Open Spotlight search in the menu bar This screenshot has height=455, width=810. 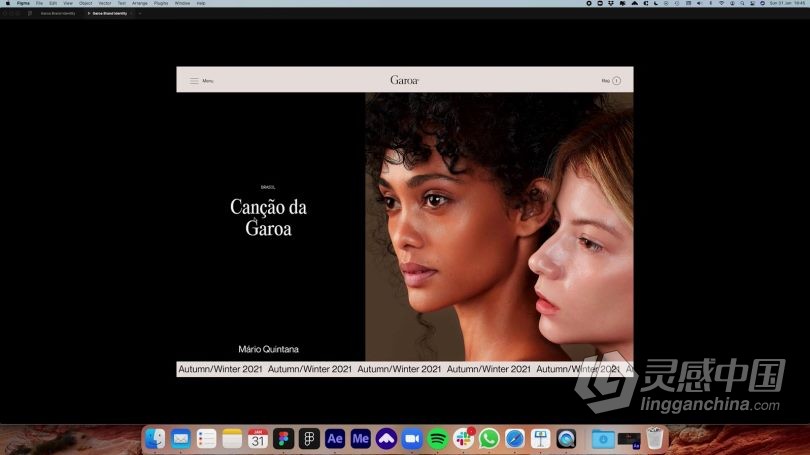pos(742,3)
